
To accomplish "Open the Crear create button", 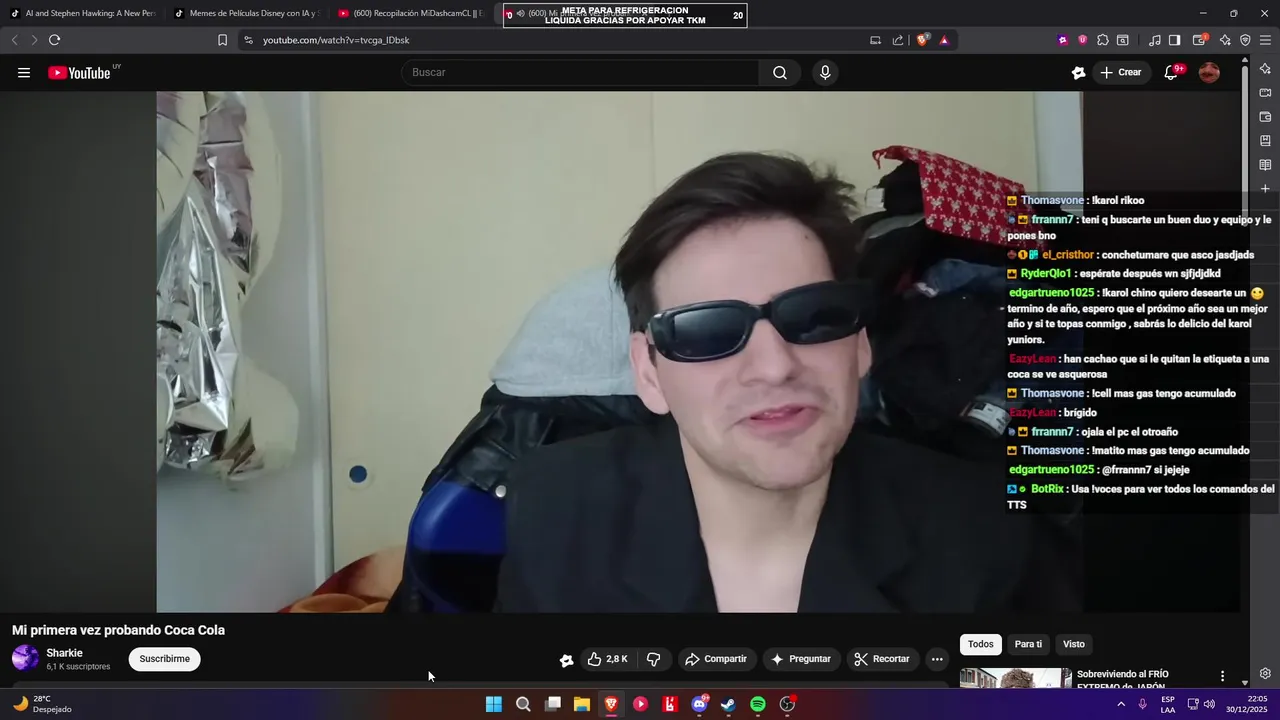I will [x=1120, y=72].
